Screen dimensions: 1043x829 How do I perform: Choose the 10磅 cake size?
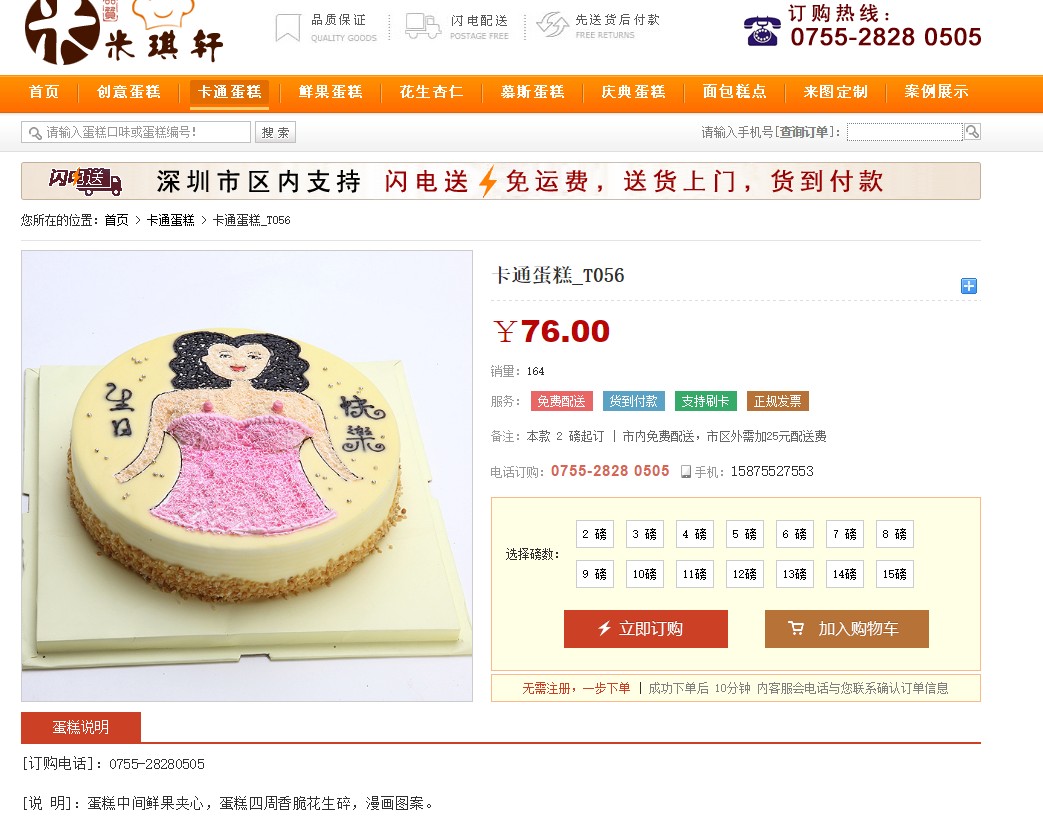645,574
